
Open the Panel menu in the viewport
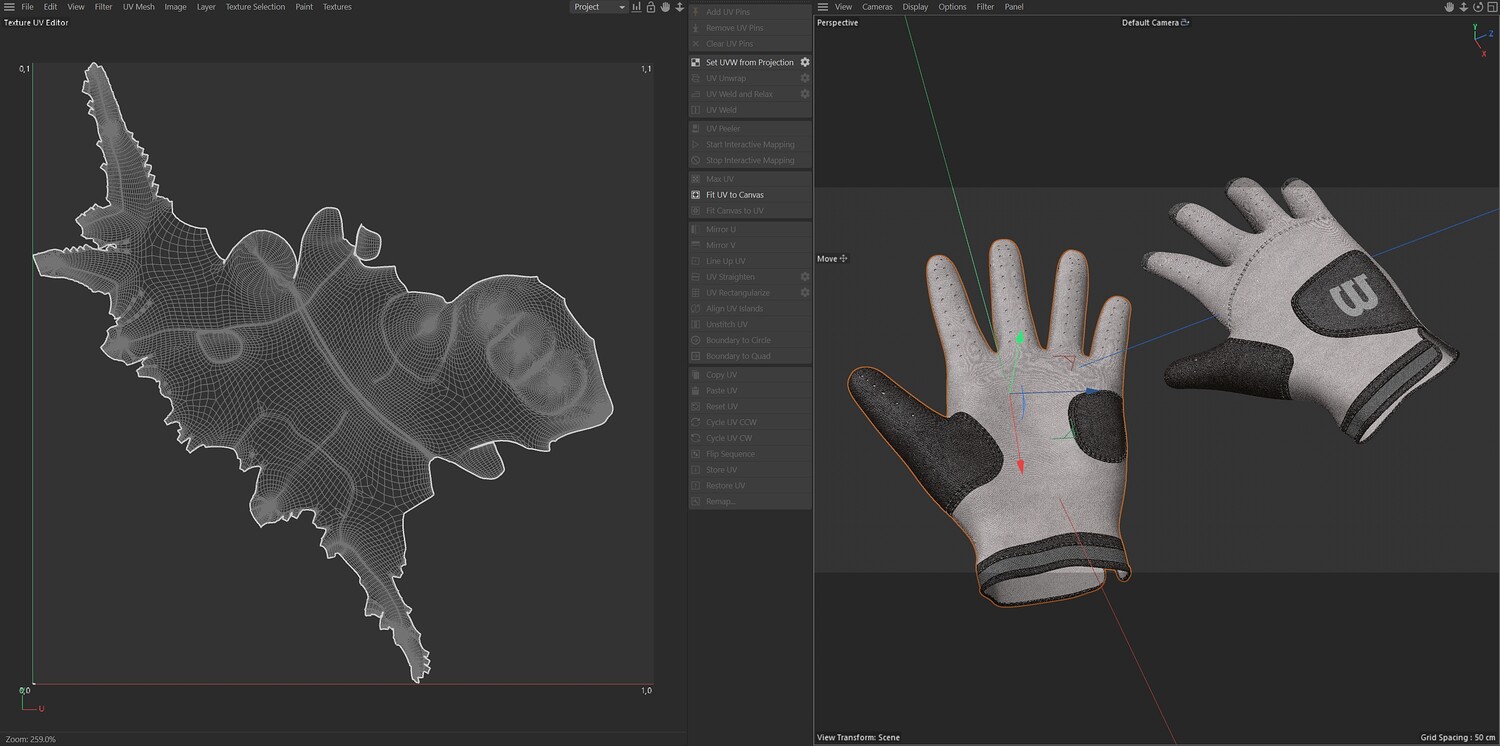point(1014,7)
